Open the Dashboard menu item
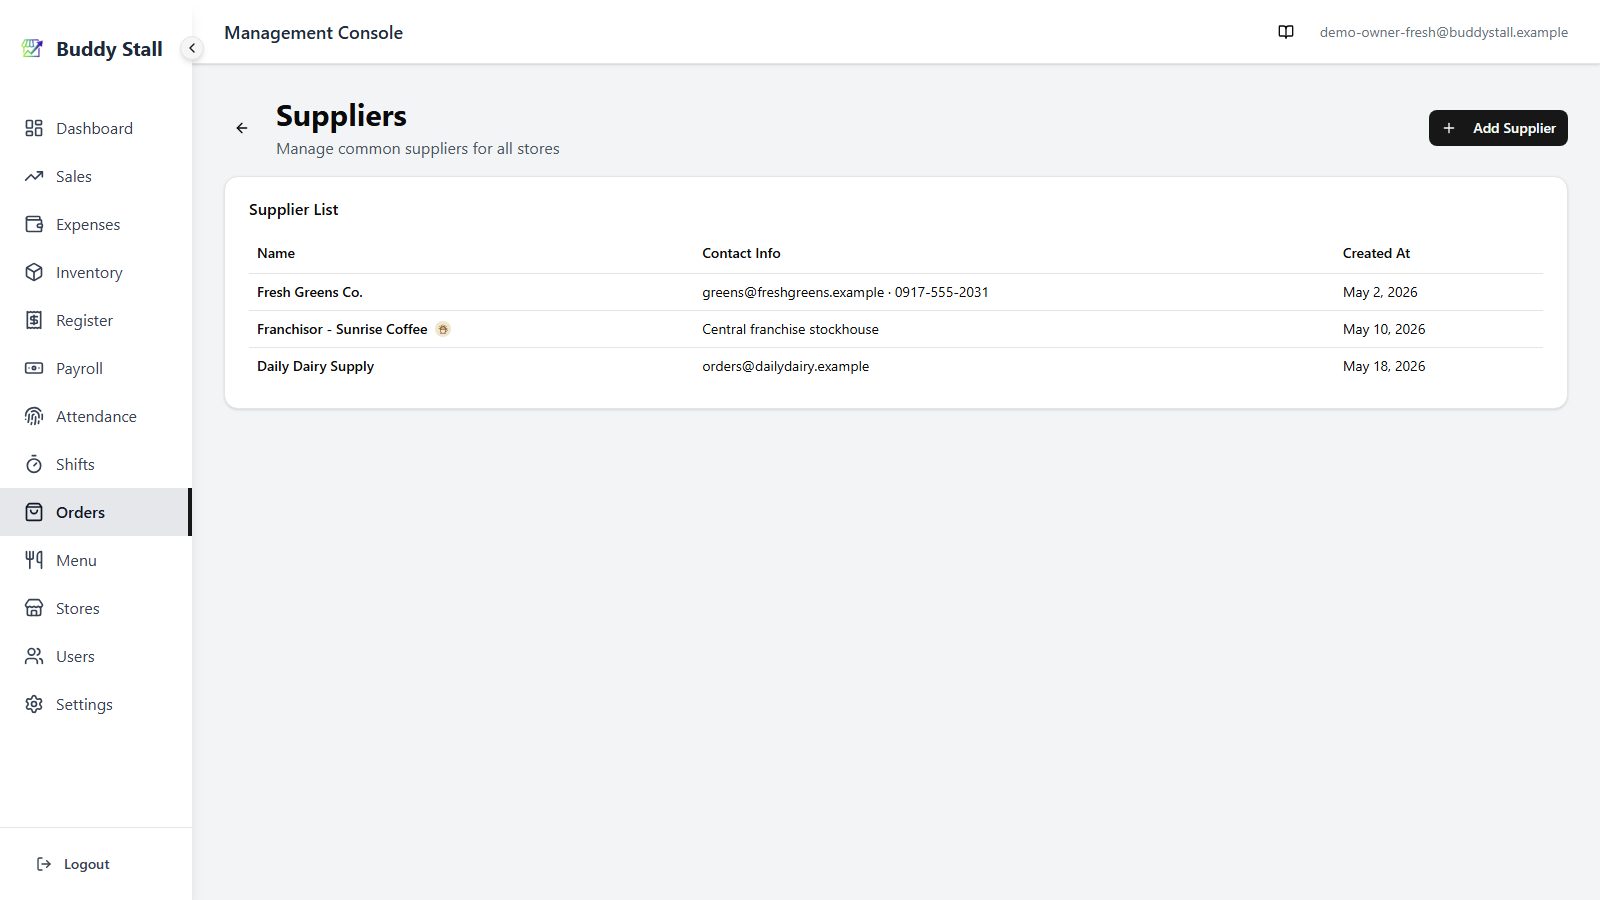 (96, 128)
